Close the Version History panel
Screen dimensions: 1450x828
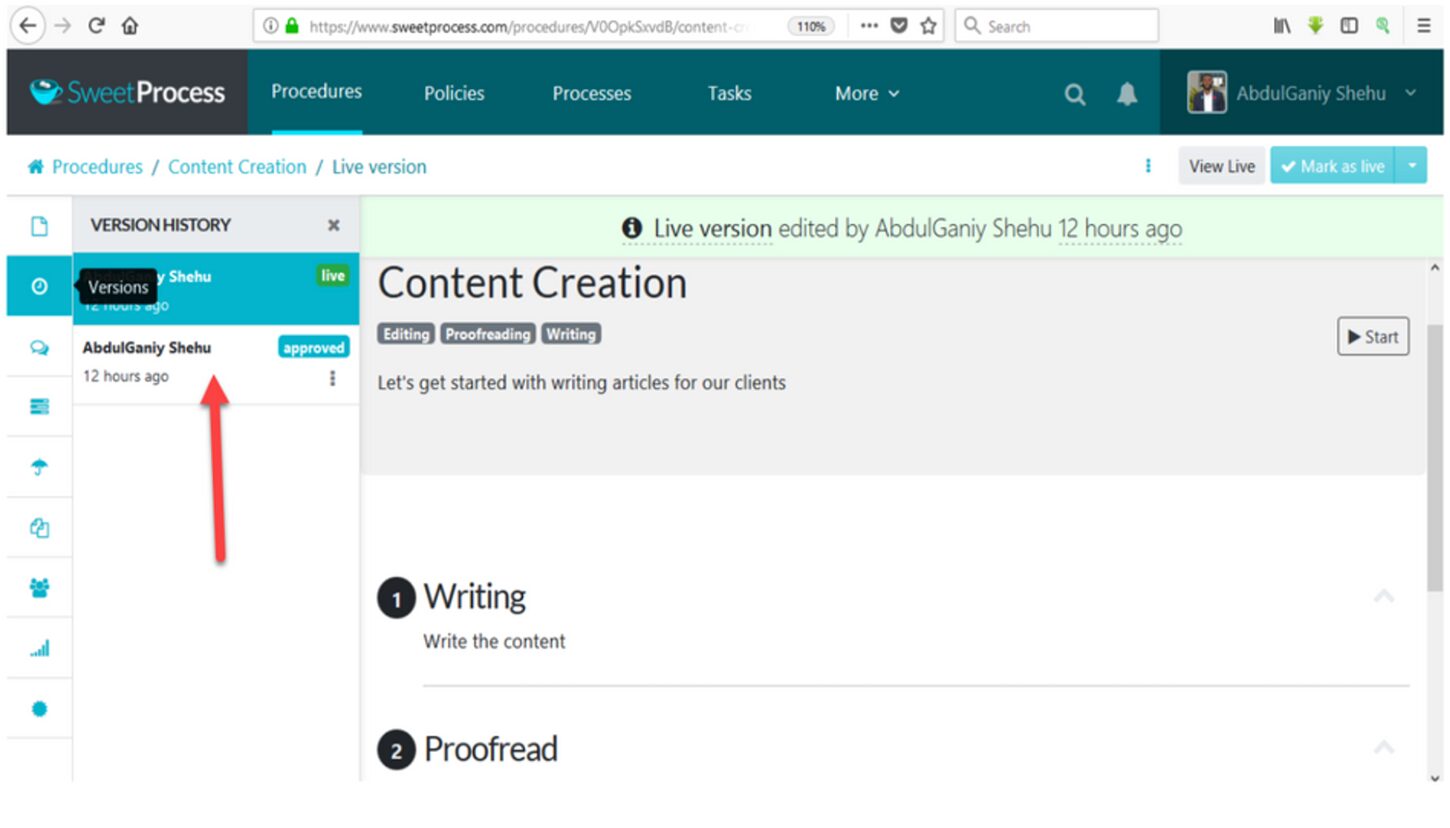pyautogui.click(x=334, y=225)
